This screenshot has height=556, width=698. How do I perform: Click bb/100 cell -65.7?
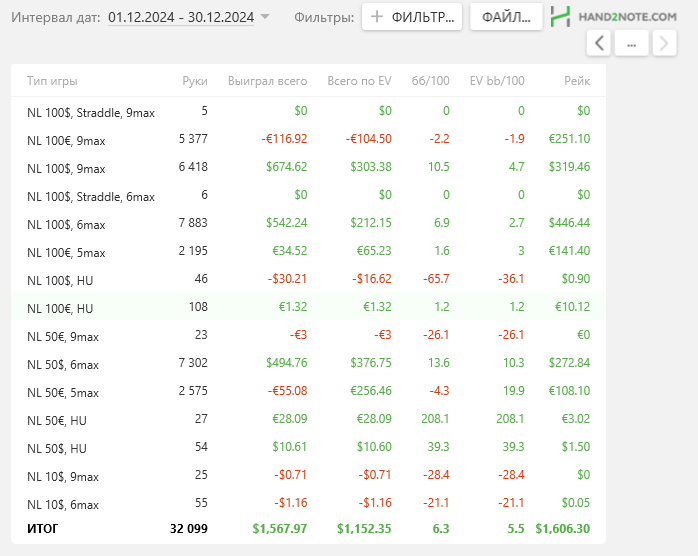(x=436, y=279)
